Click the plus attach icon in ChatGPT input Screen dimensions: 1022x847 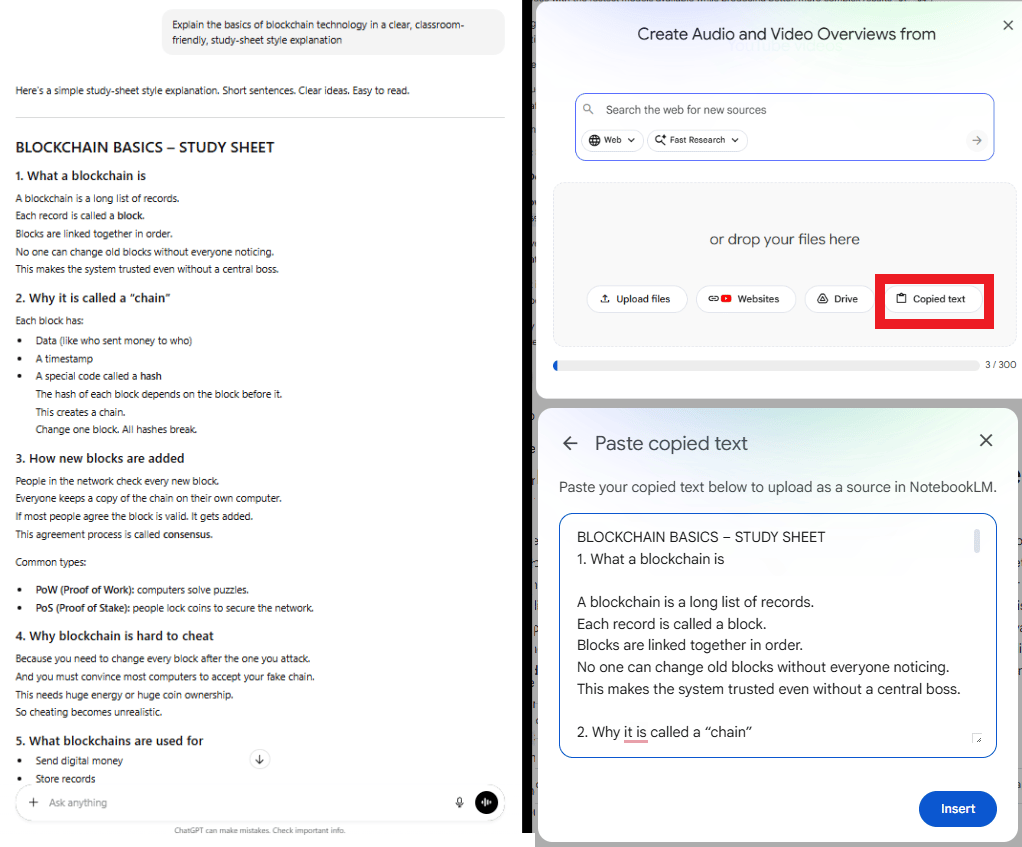click(33, 803)
